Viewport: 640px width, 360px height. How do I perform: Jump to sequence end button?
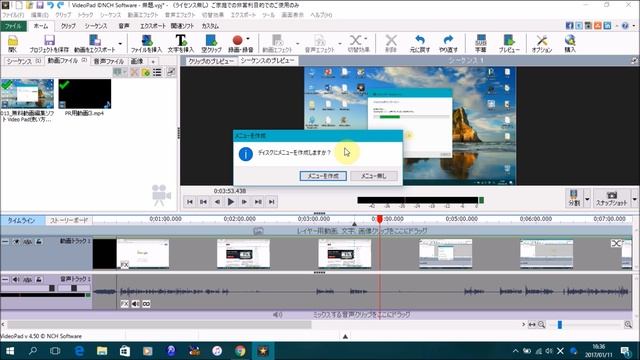coord(272,202)
